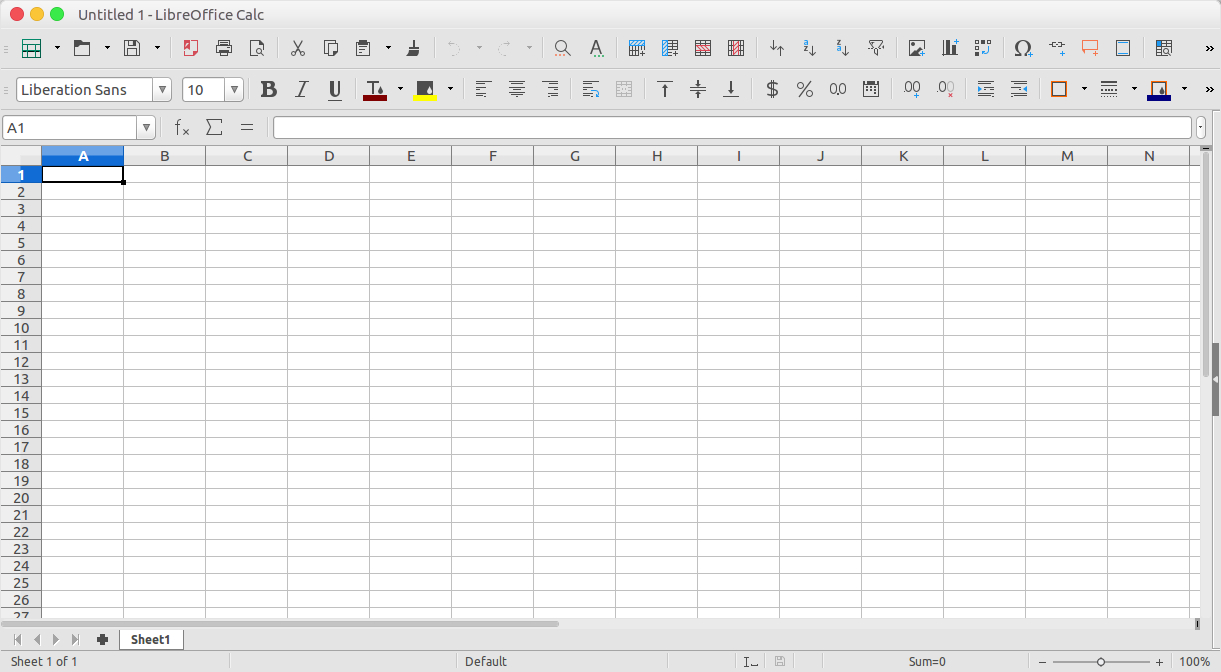The width and height of the screenshot is (1221, 672).
Task: Format selection as percent
Action: pyautogui.click(x=804, y=89)
